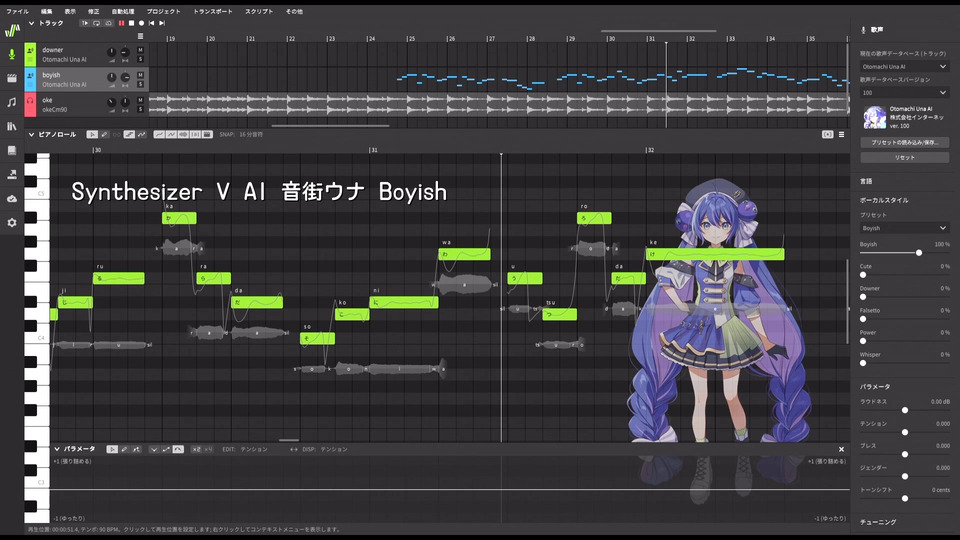Click the boyish track pan knob

(125, 78)
